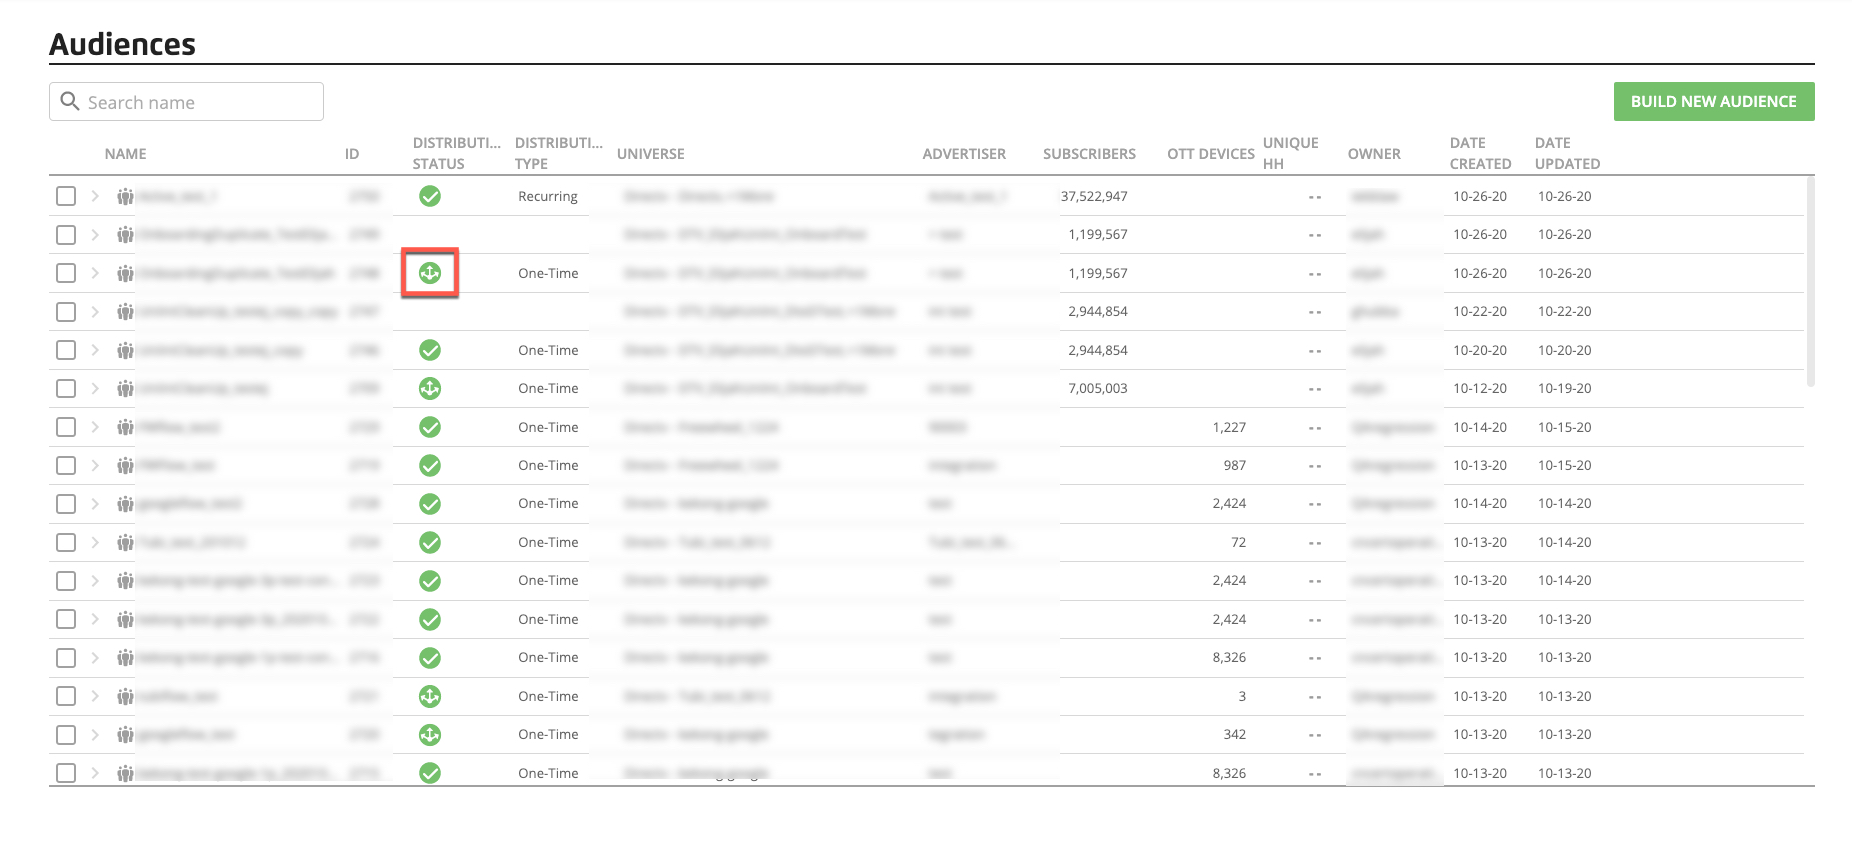Click the Recurring distribution type cell
This screenshot has width=1852, height=844.
click(548, 196)
